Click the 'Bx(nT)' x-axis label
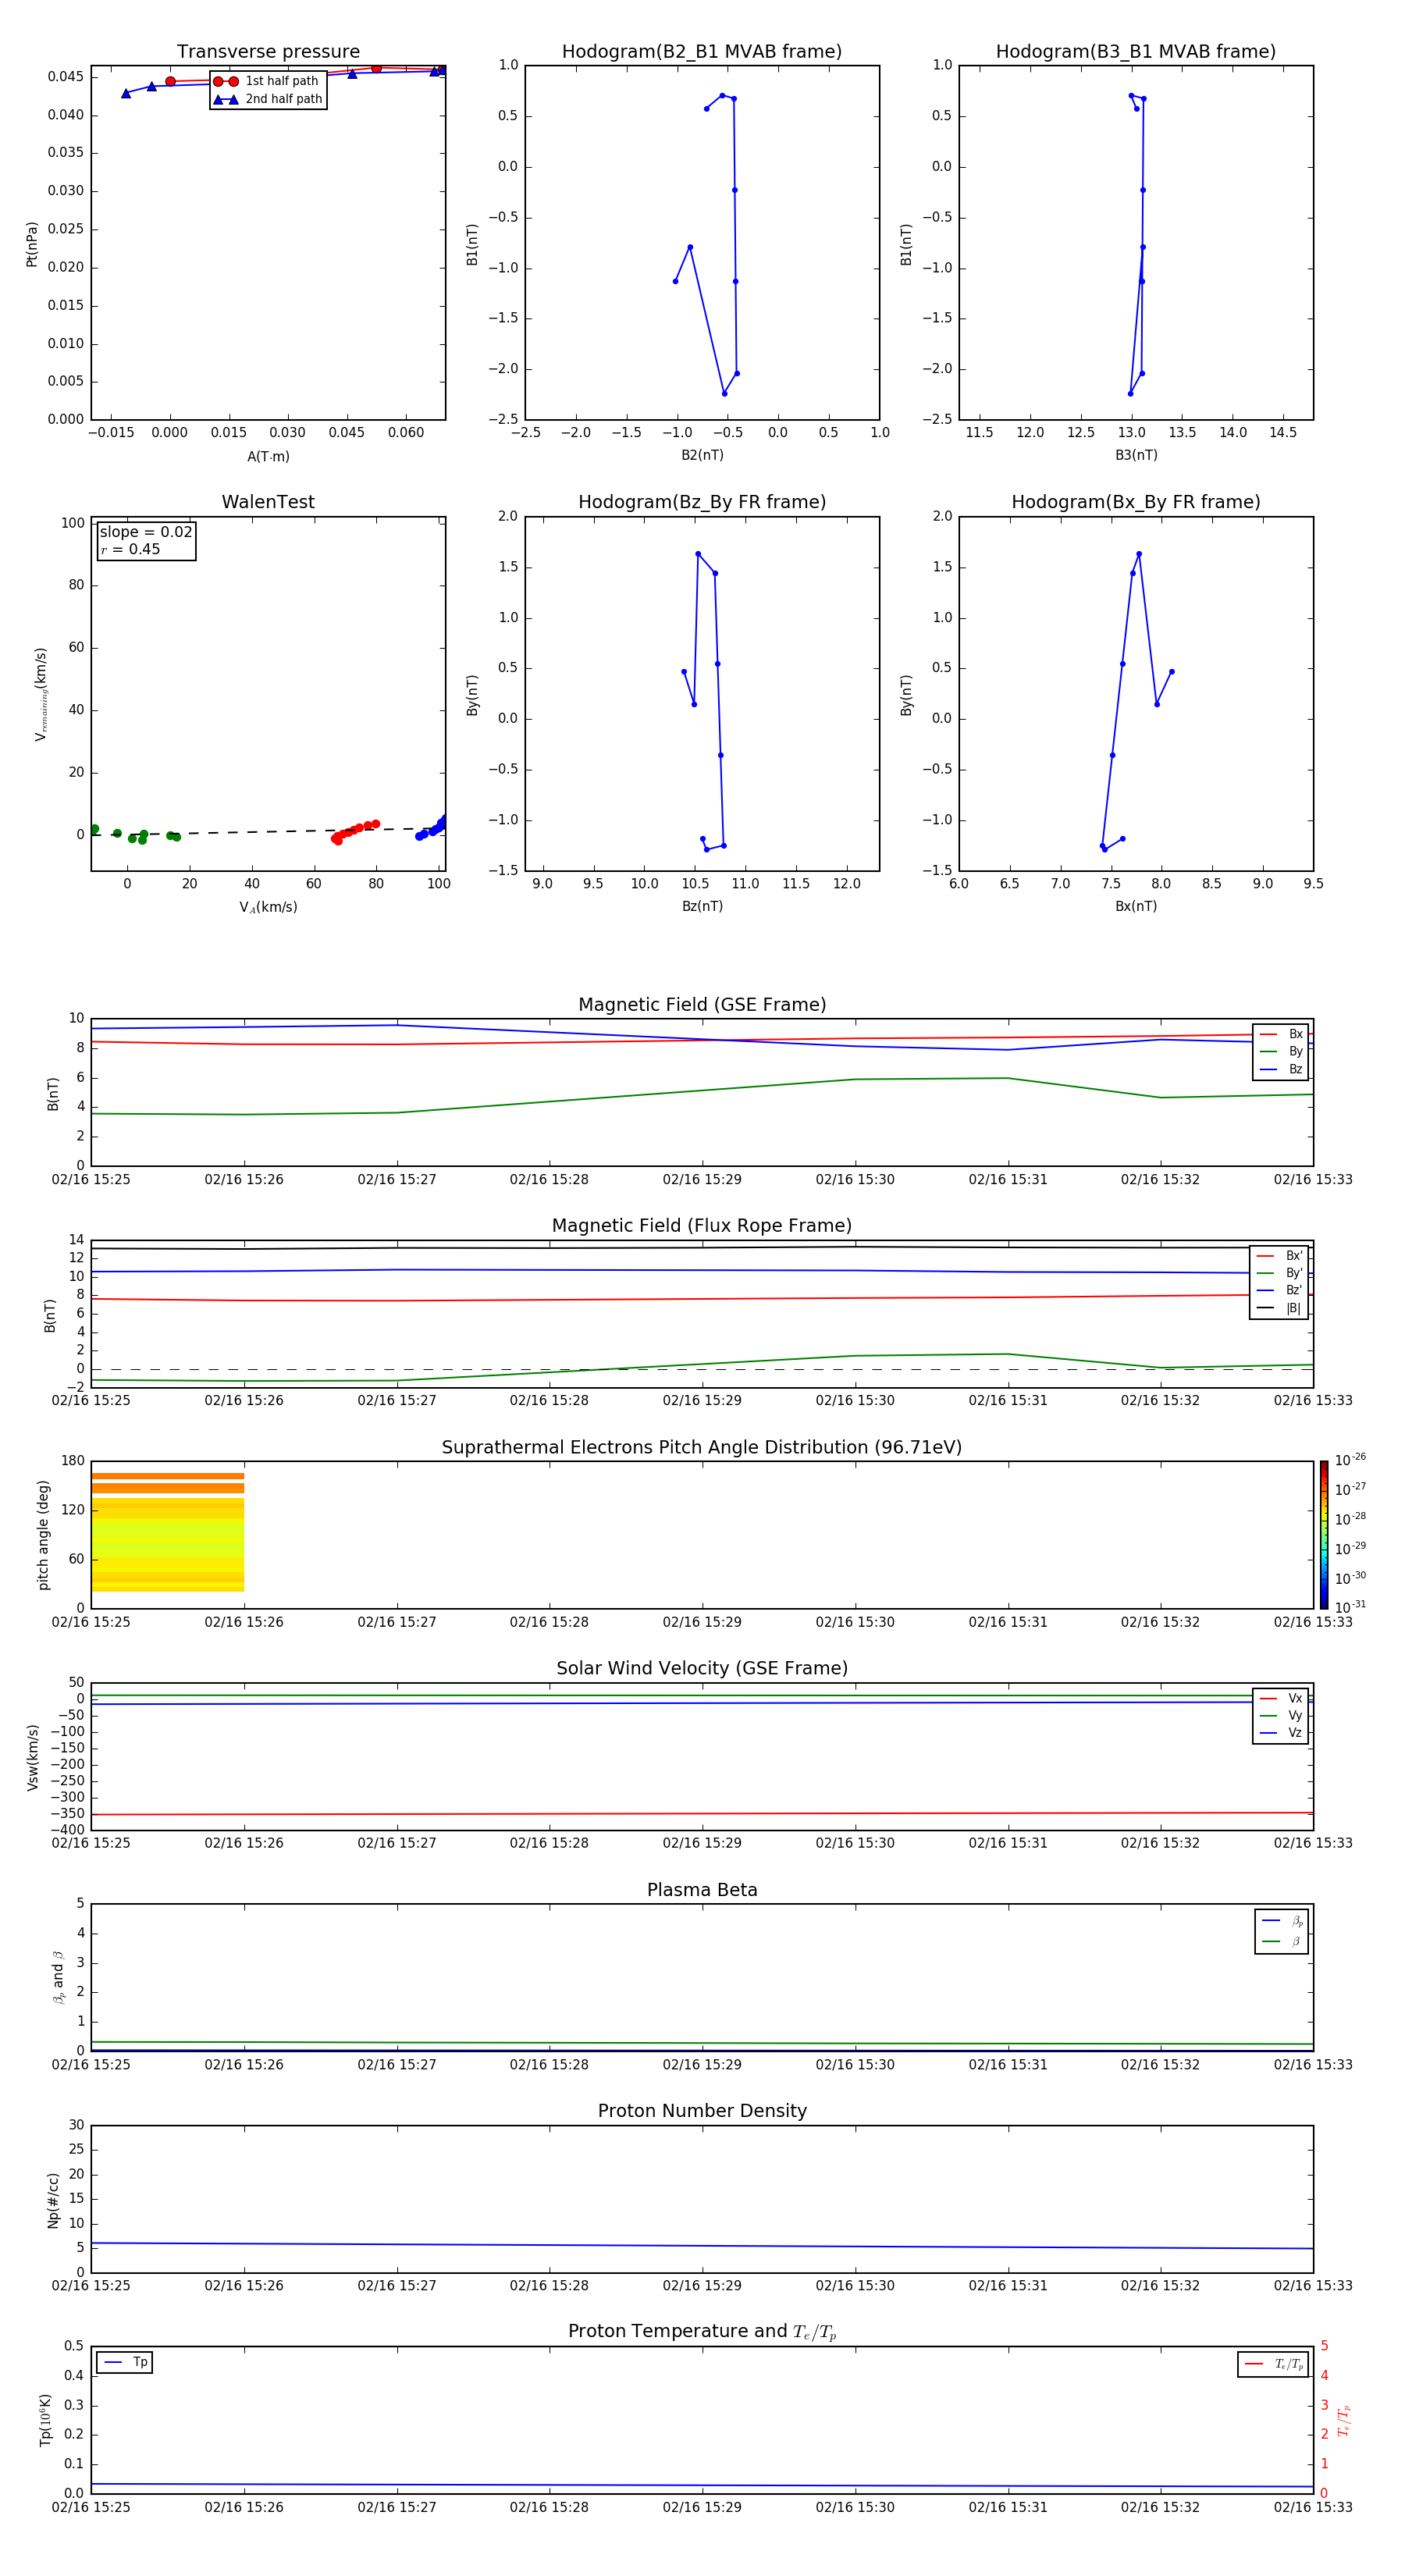The height and width of the screenshot is (2576, 1405). point(1136,906)
